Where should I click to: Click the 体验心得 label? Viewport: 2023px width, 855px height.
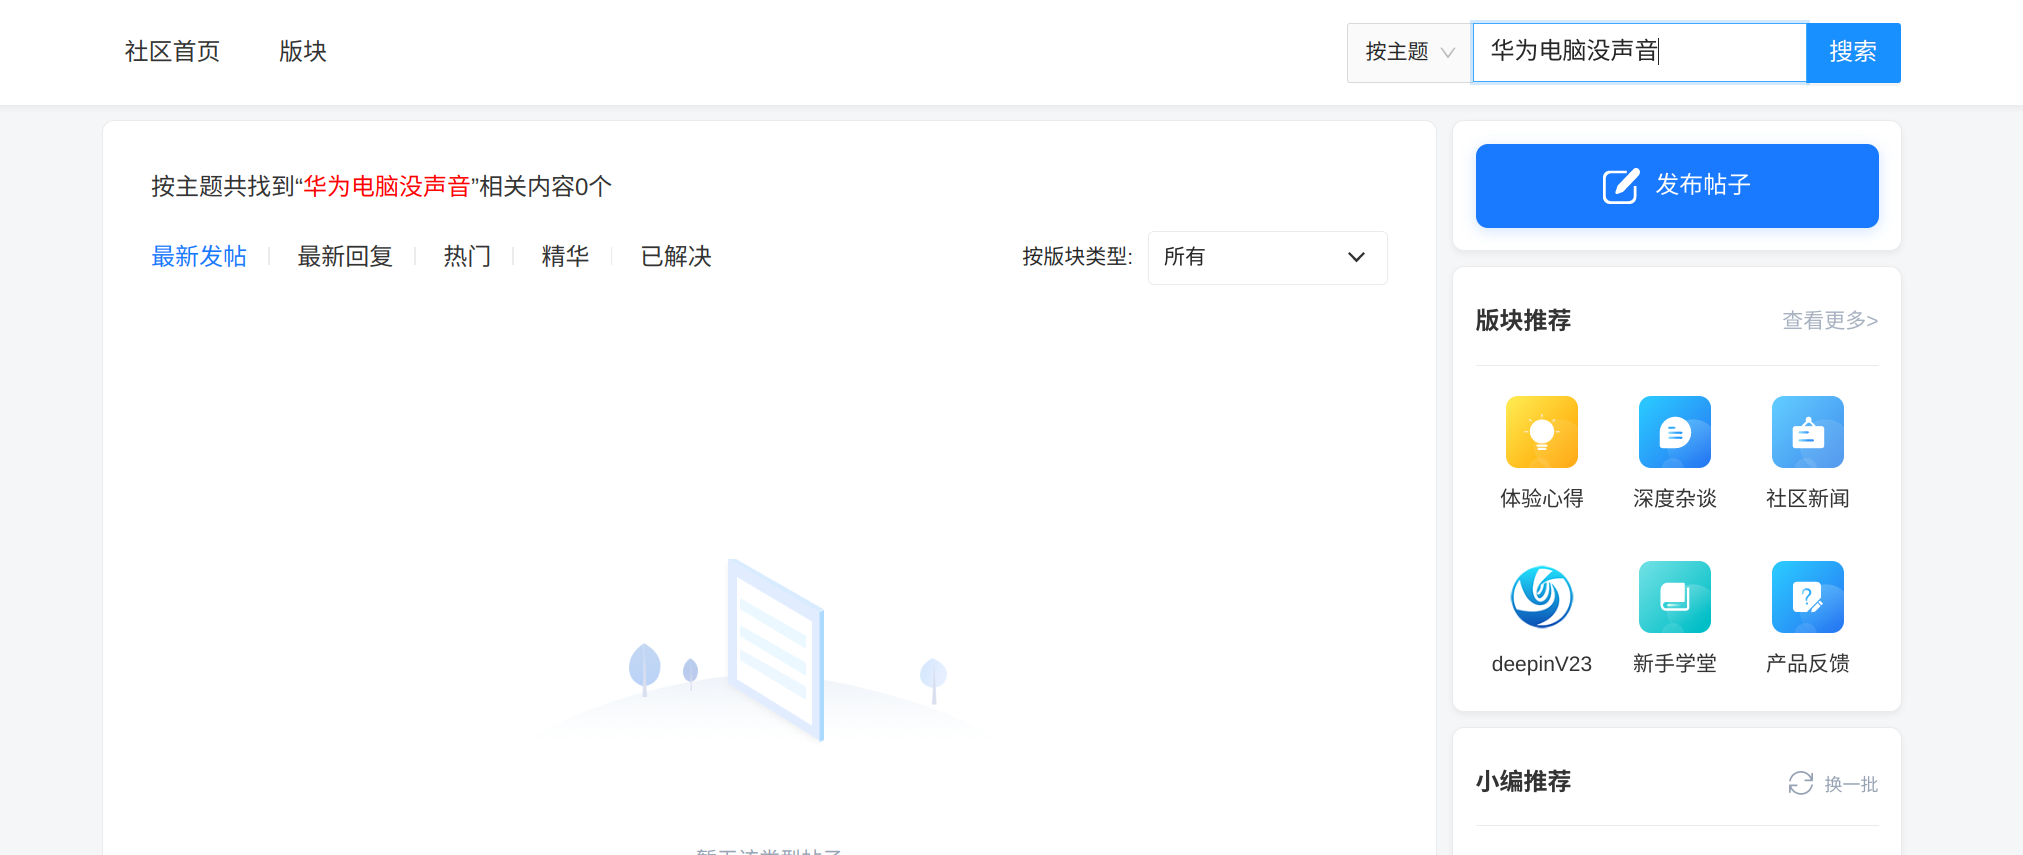pos(1541,498)
